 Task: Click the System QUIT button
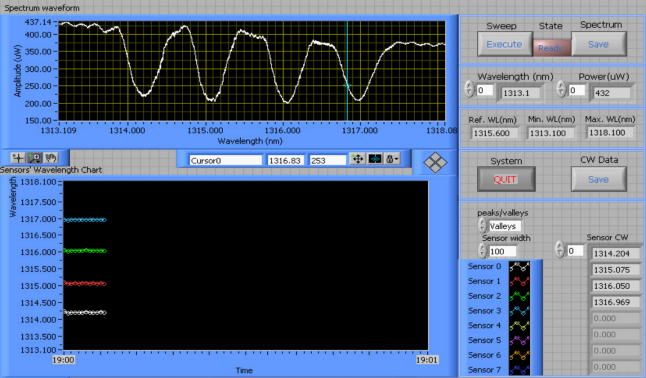506,179
